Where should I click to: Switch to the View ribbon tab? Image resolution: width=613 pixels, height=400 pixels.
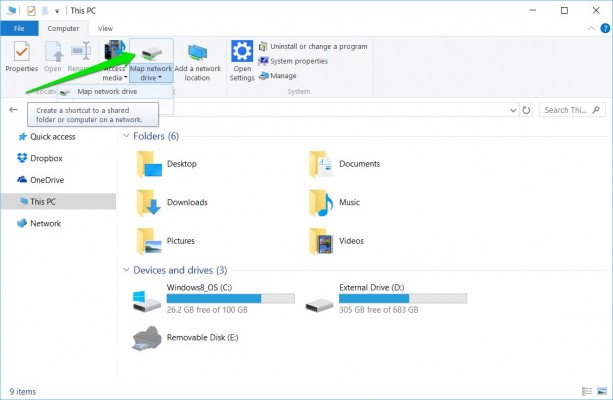coord(105,29)
